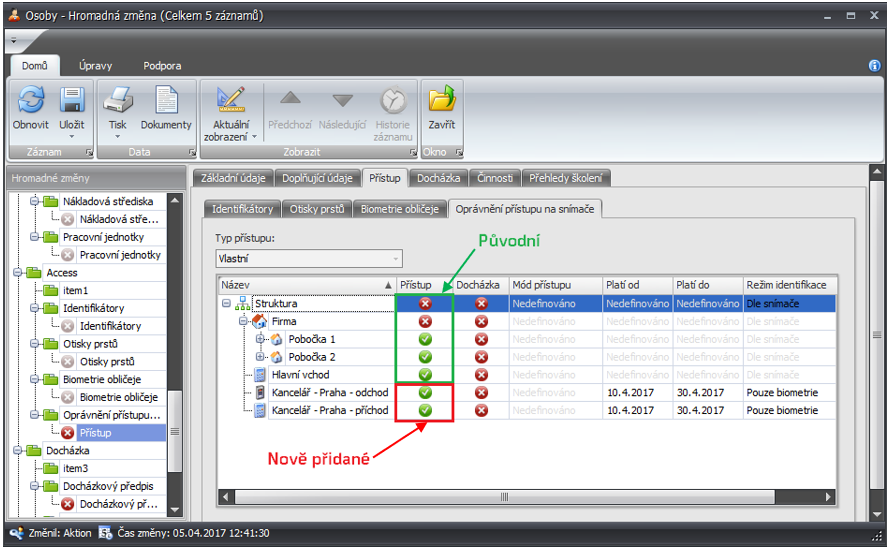Toggle Přístup for Pobočka 2
The width and height of the screenshot is (889, 547).
click(425, 357)
